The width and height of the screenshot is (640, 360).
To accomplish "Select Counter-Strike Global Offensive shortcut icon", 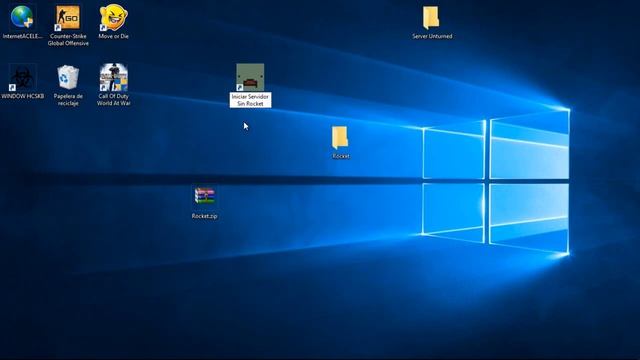I will (68, 18).
